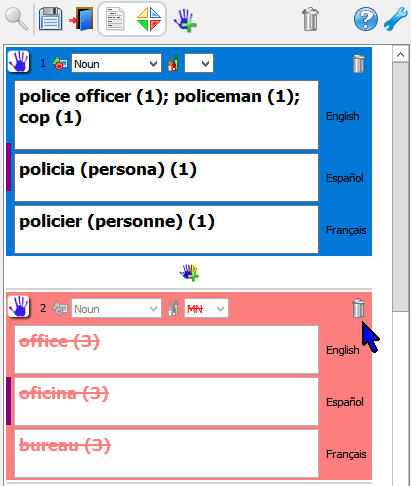The image size is (411, 486).
Task: Add new sense with blue hand plus icon
Action: 185,20
